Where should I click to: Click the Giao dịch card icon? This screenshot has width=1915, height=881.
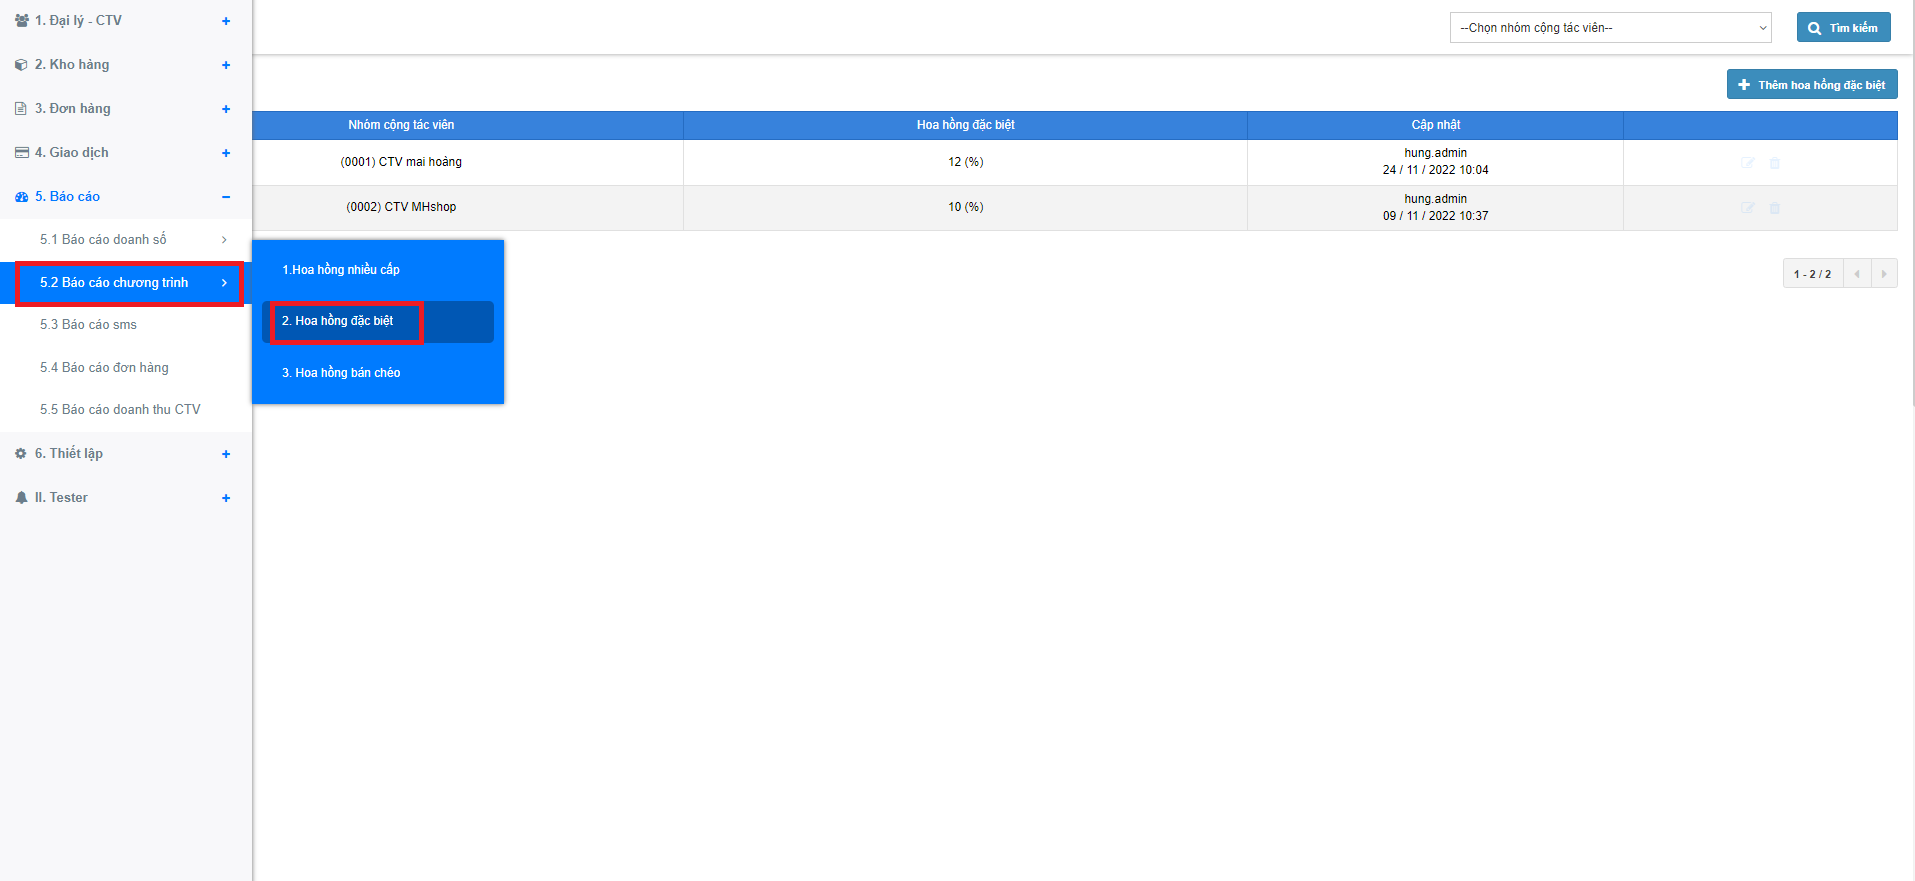21,153
